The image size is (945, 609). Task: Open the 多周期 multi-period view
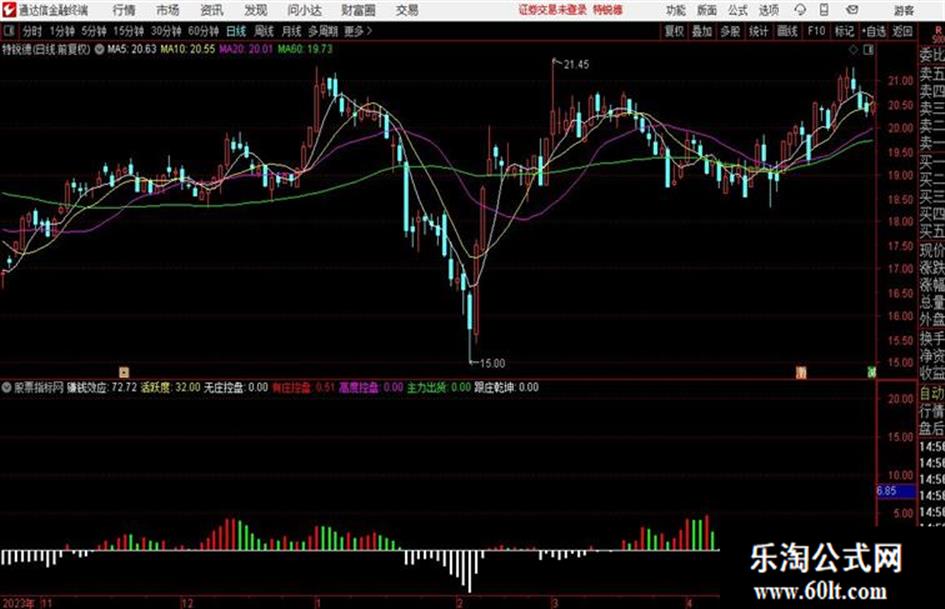pos(323,31)
